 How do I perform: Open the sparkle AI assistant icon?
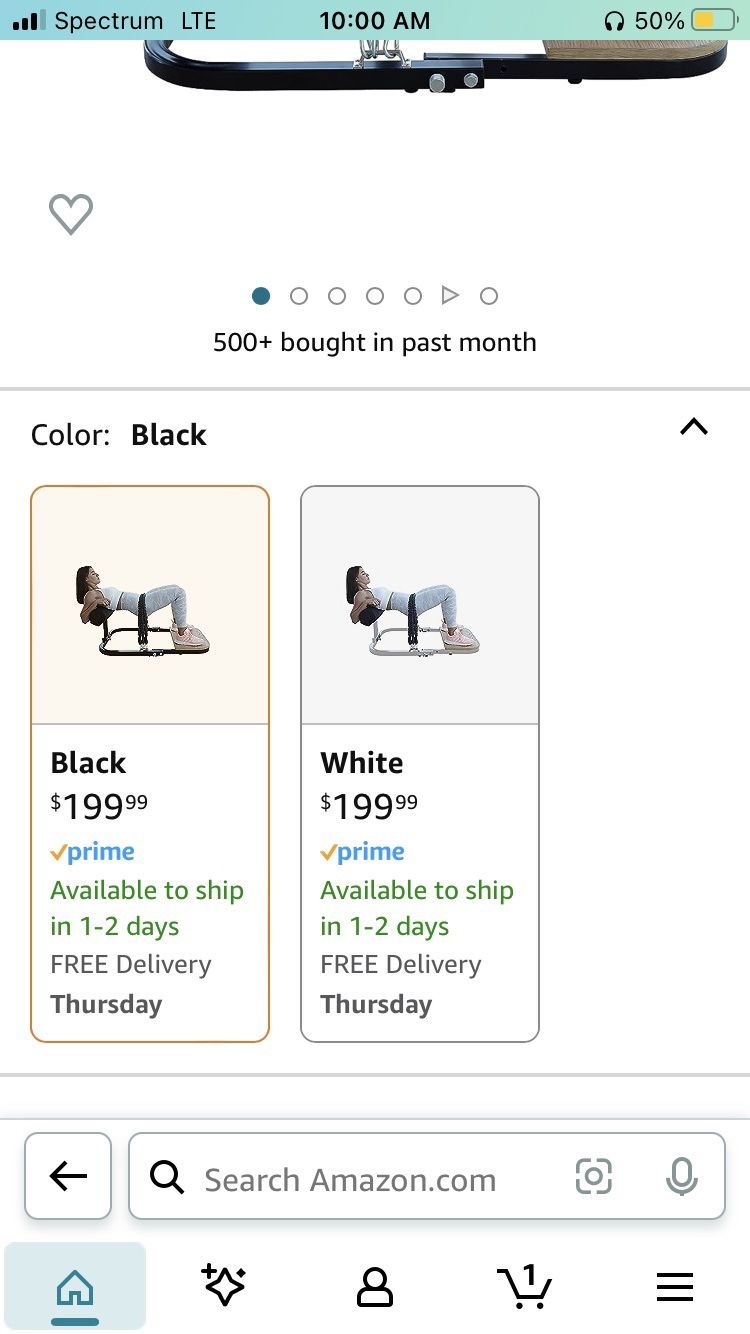coord(224,1286)
